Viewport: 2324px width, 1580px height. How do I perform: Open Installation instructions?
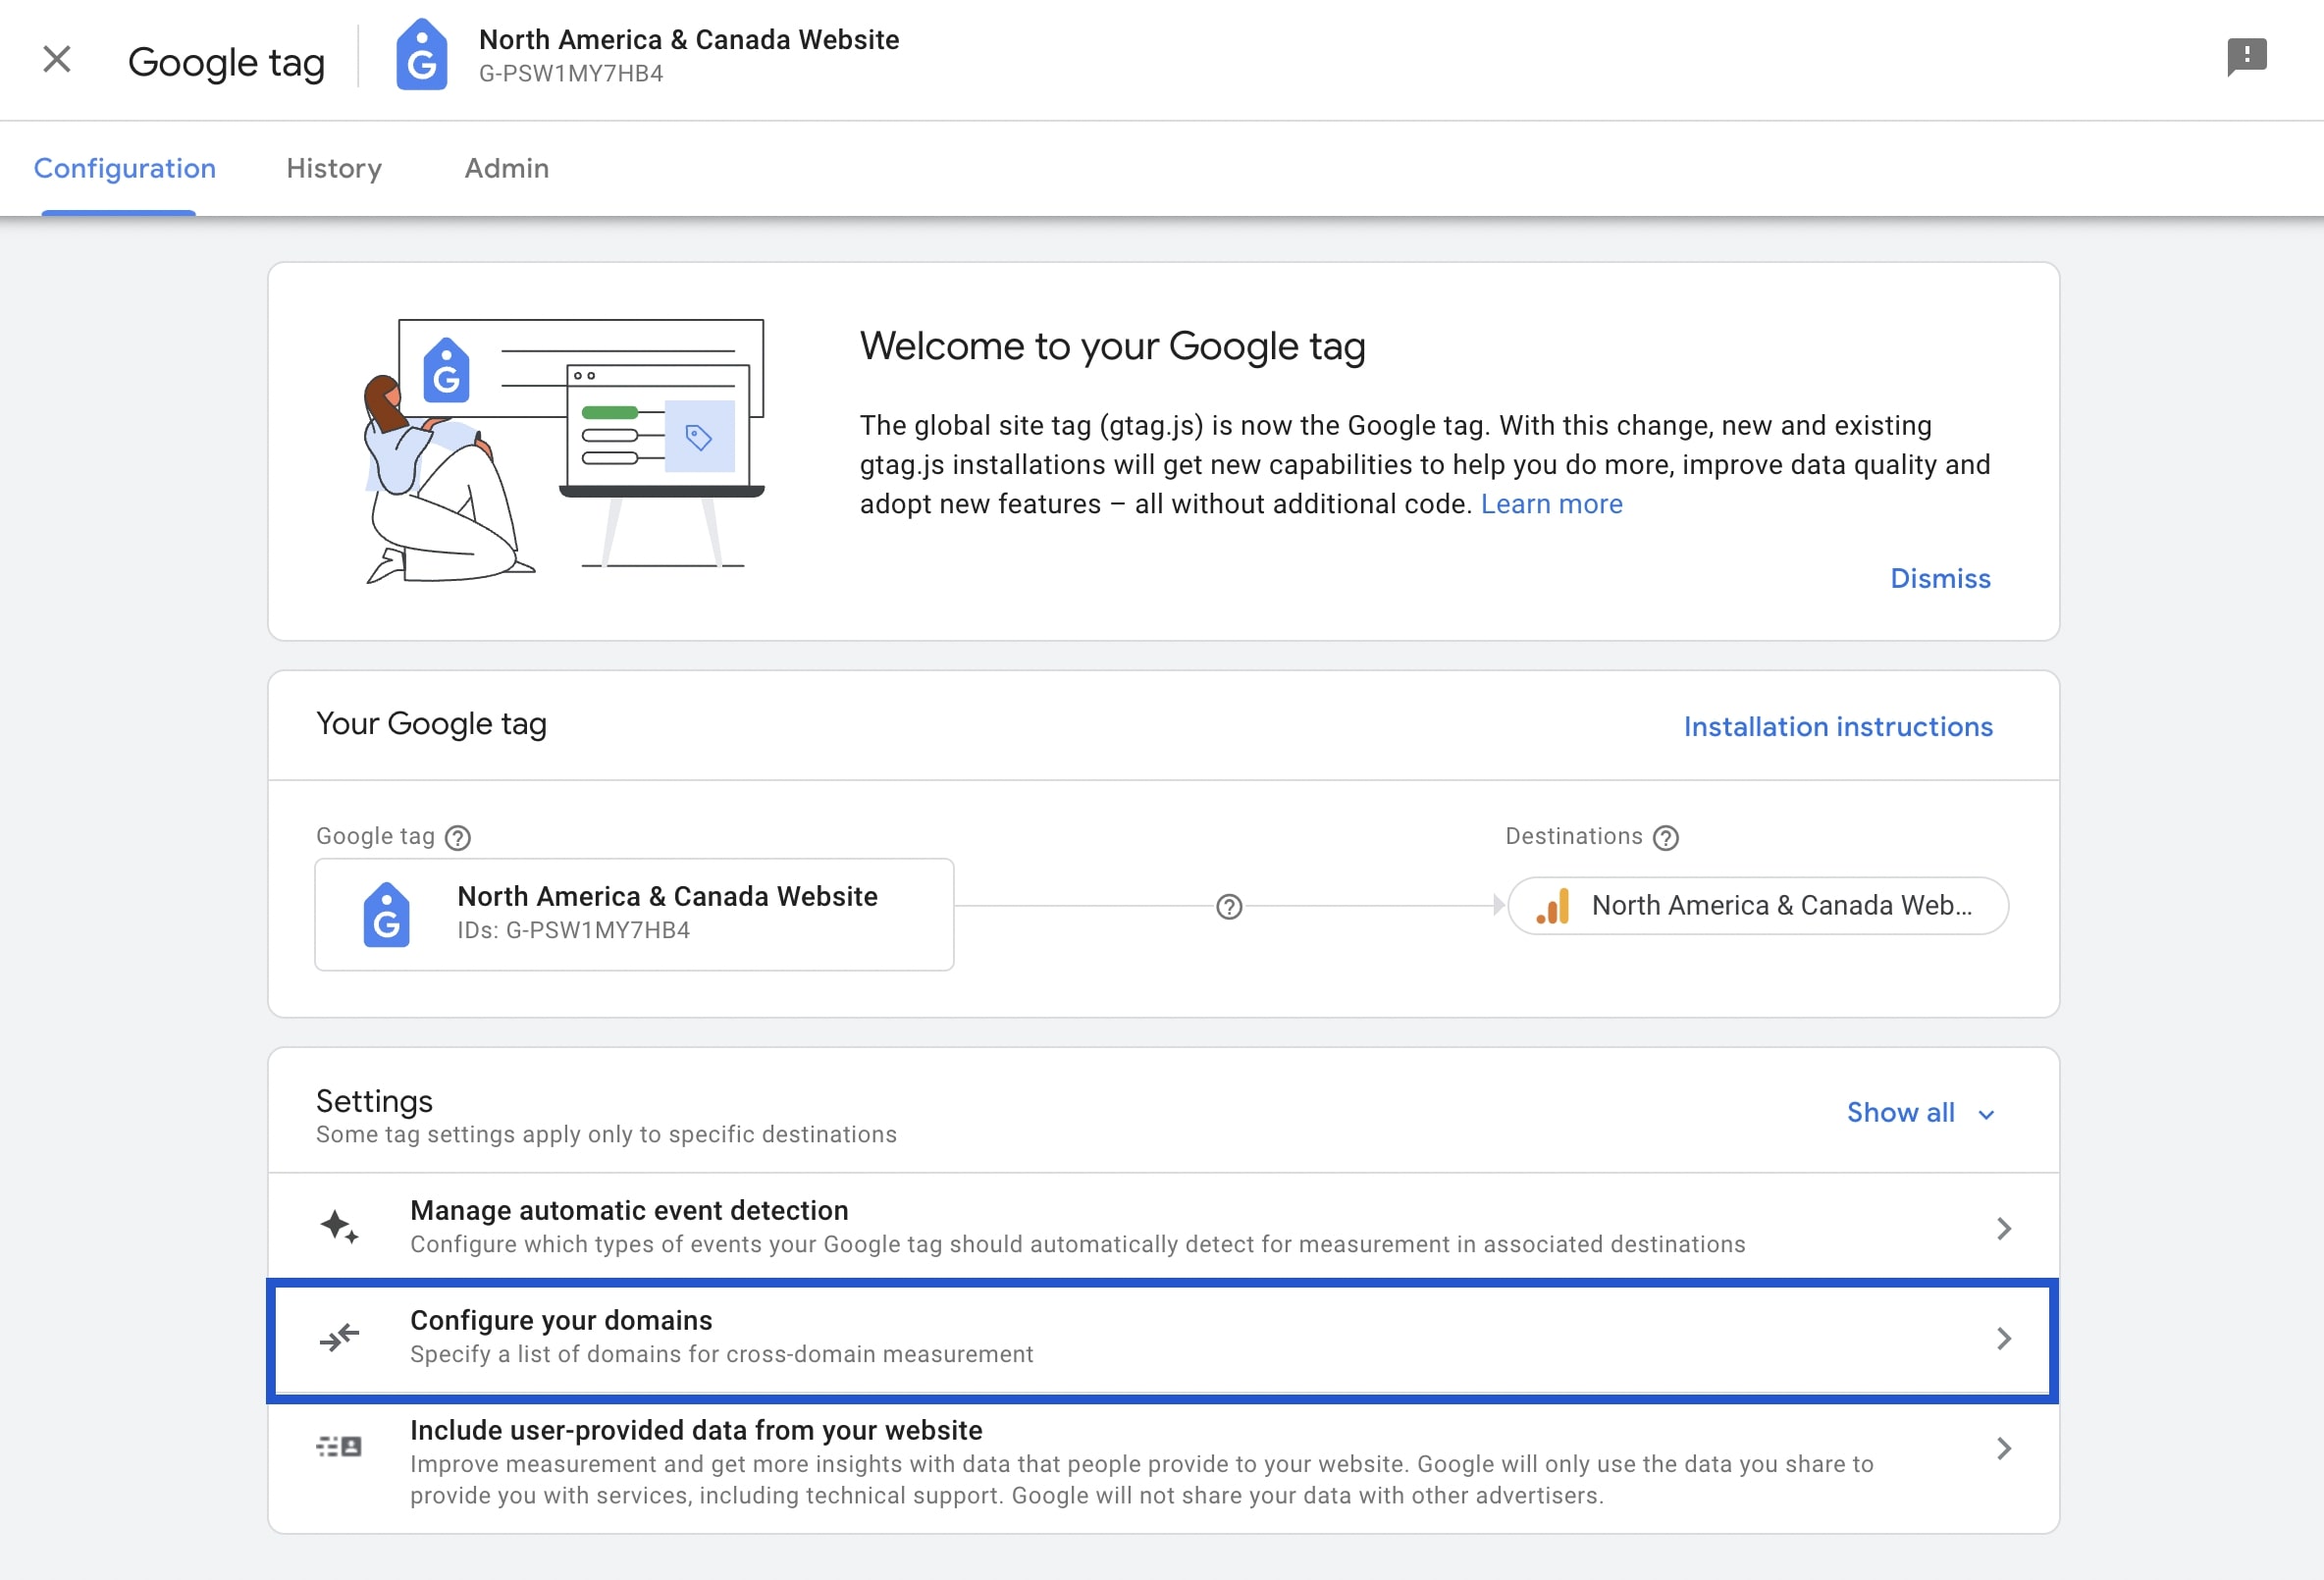point(1838,726)
